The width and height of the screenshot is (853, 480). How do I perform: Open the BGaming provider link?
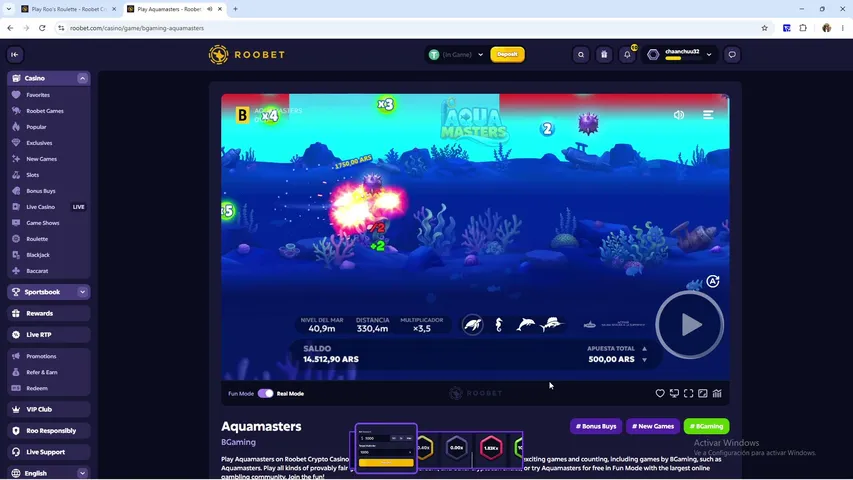coord(238,442)
